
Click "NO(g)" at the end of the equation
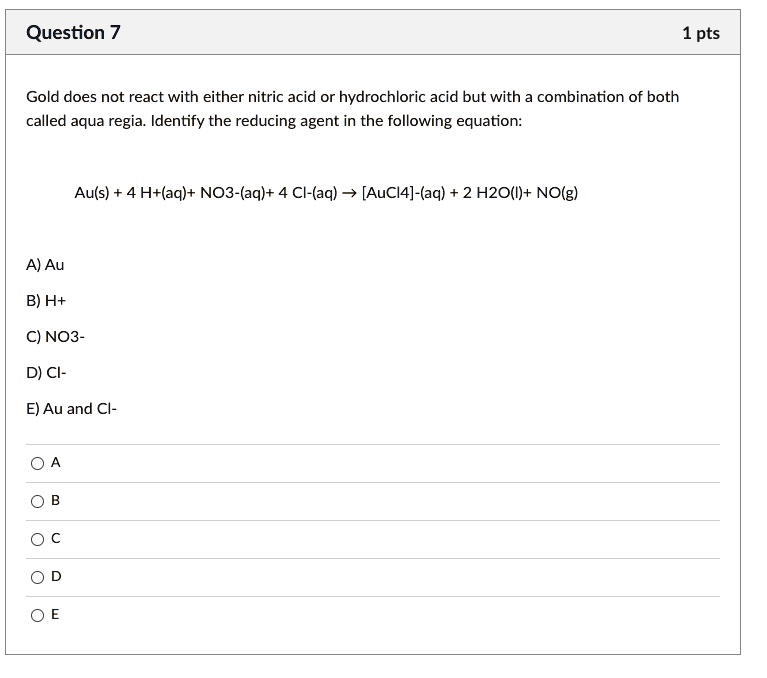point(557,192)
